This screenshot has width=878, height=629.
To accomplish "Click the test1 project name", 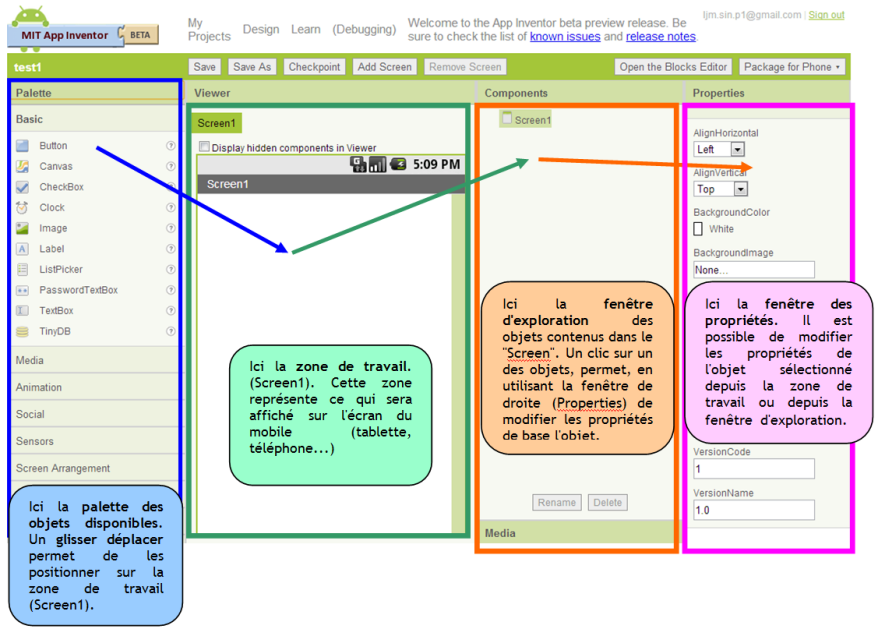I will tap(27, 67).
